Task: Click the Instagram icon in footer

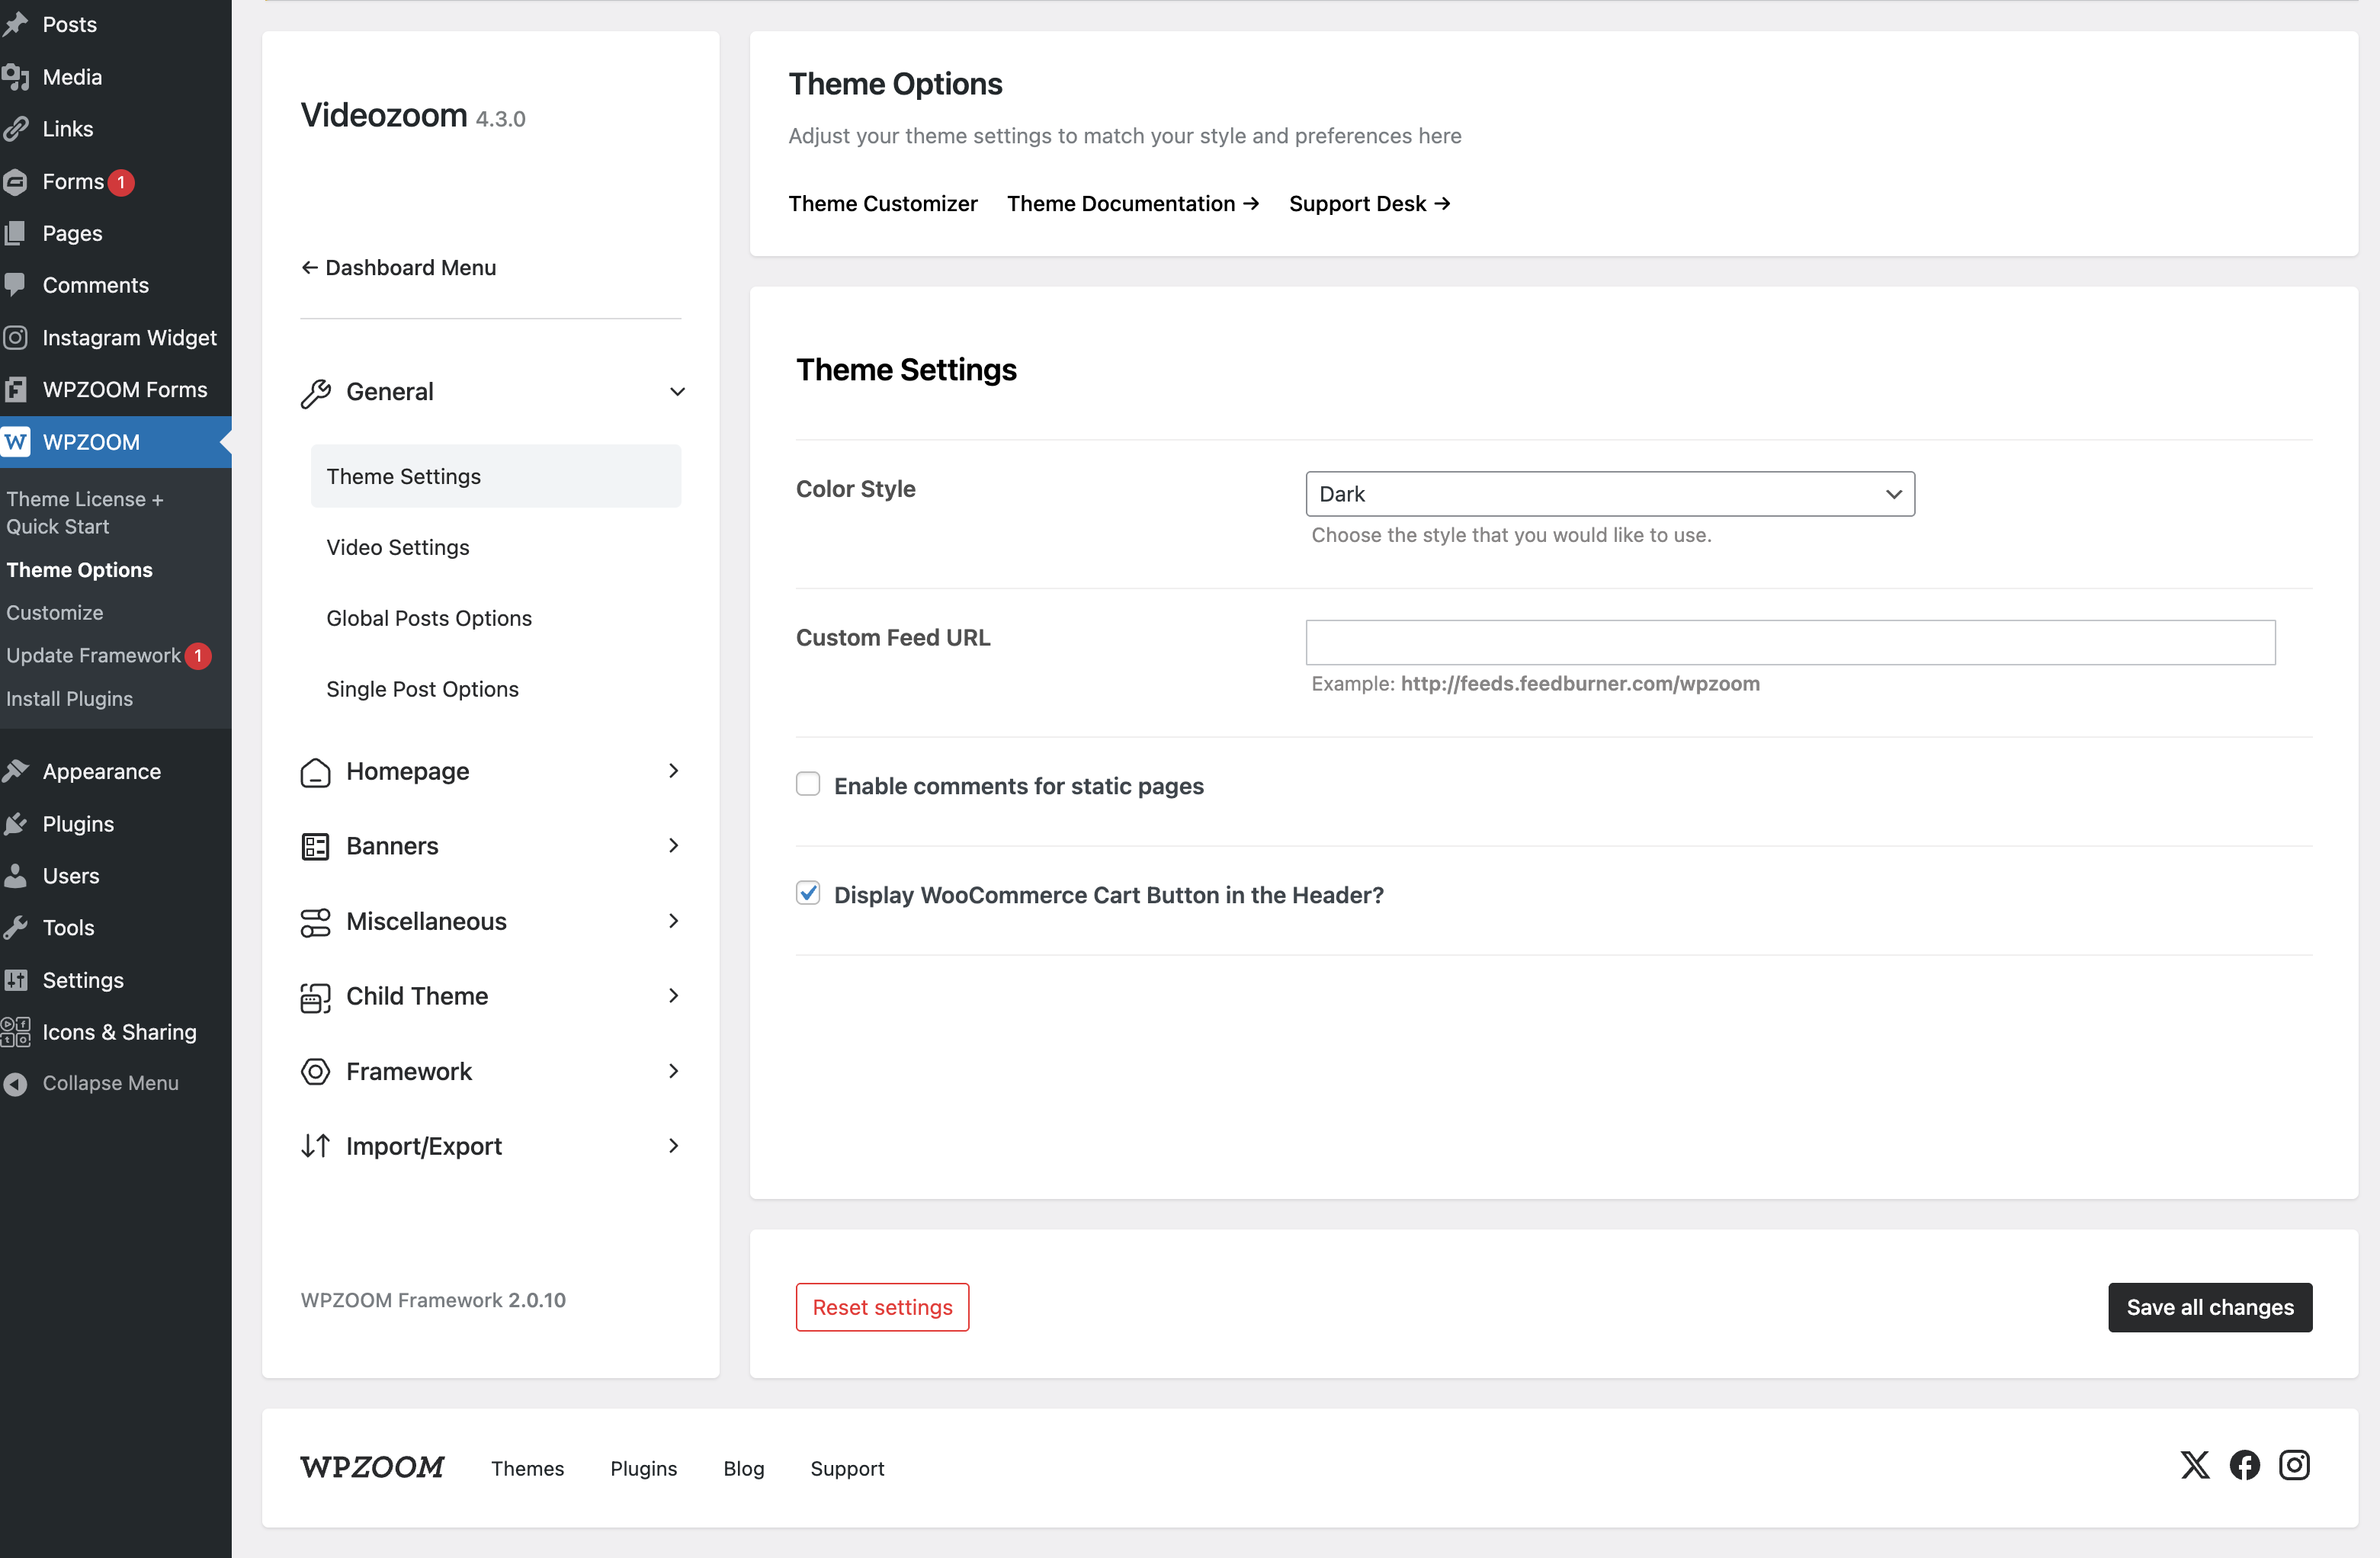Action: pos(2294,1465)
